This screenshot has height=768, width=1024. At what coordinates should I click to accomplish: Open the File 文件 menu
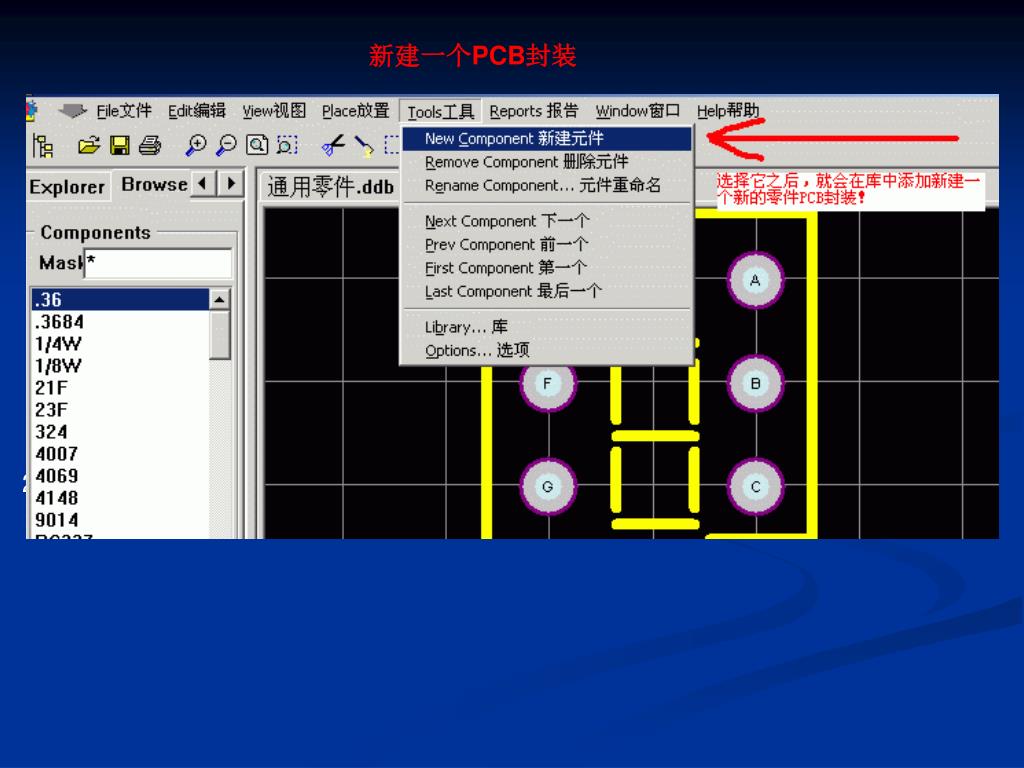click(124, 111)
